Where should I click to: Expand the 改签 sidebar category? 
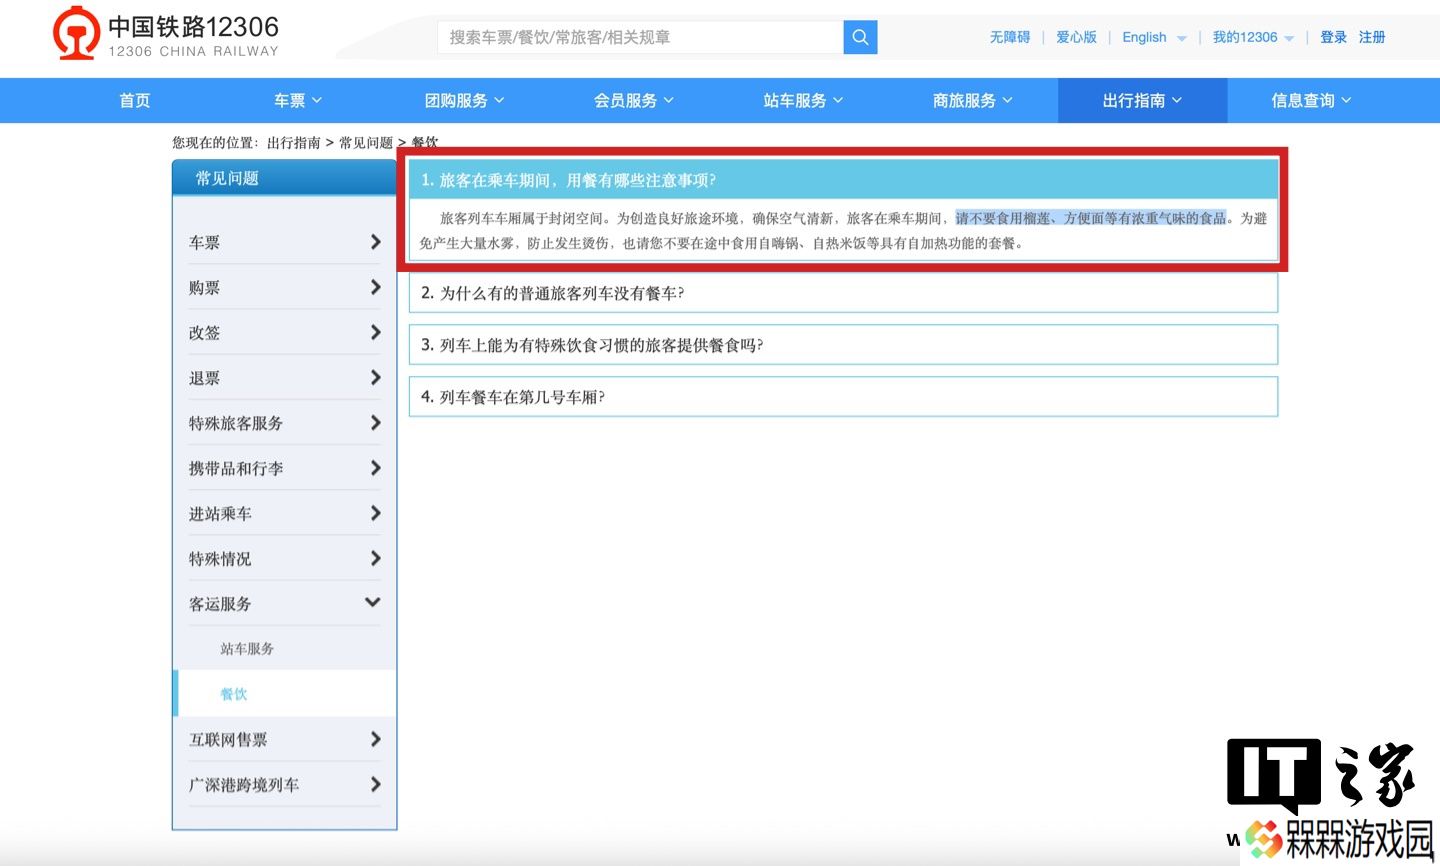tap(285, 332)
